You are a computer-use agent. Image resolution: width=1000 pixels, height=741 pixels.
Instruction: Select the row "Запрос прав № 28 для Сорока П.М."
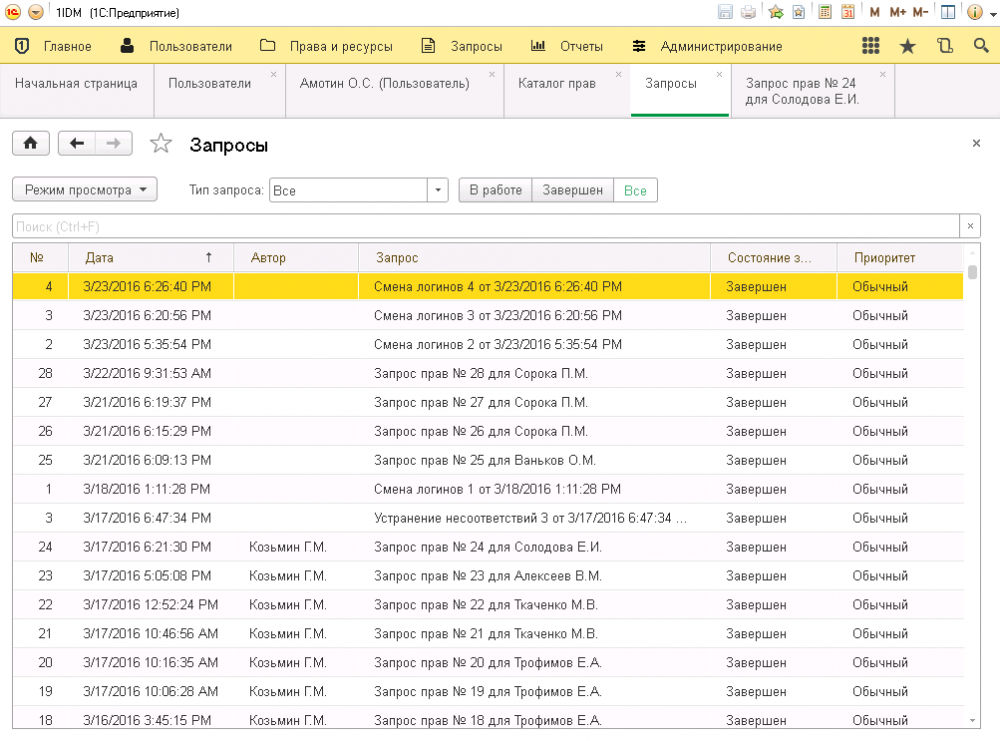click(x=480, y=374)
